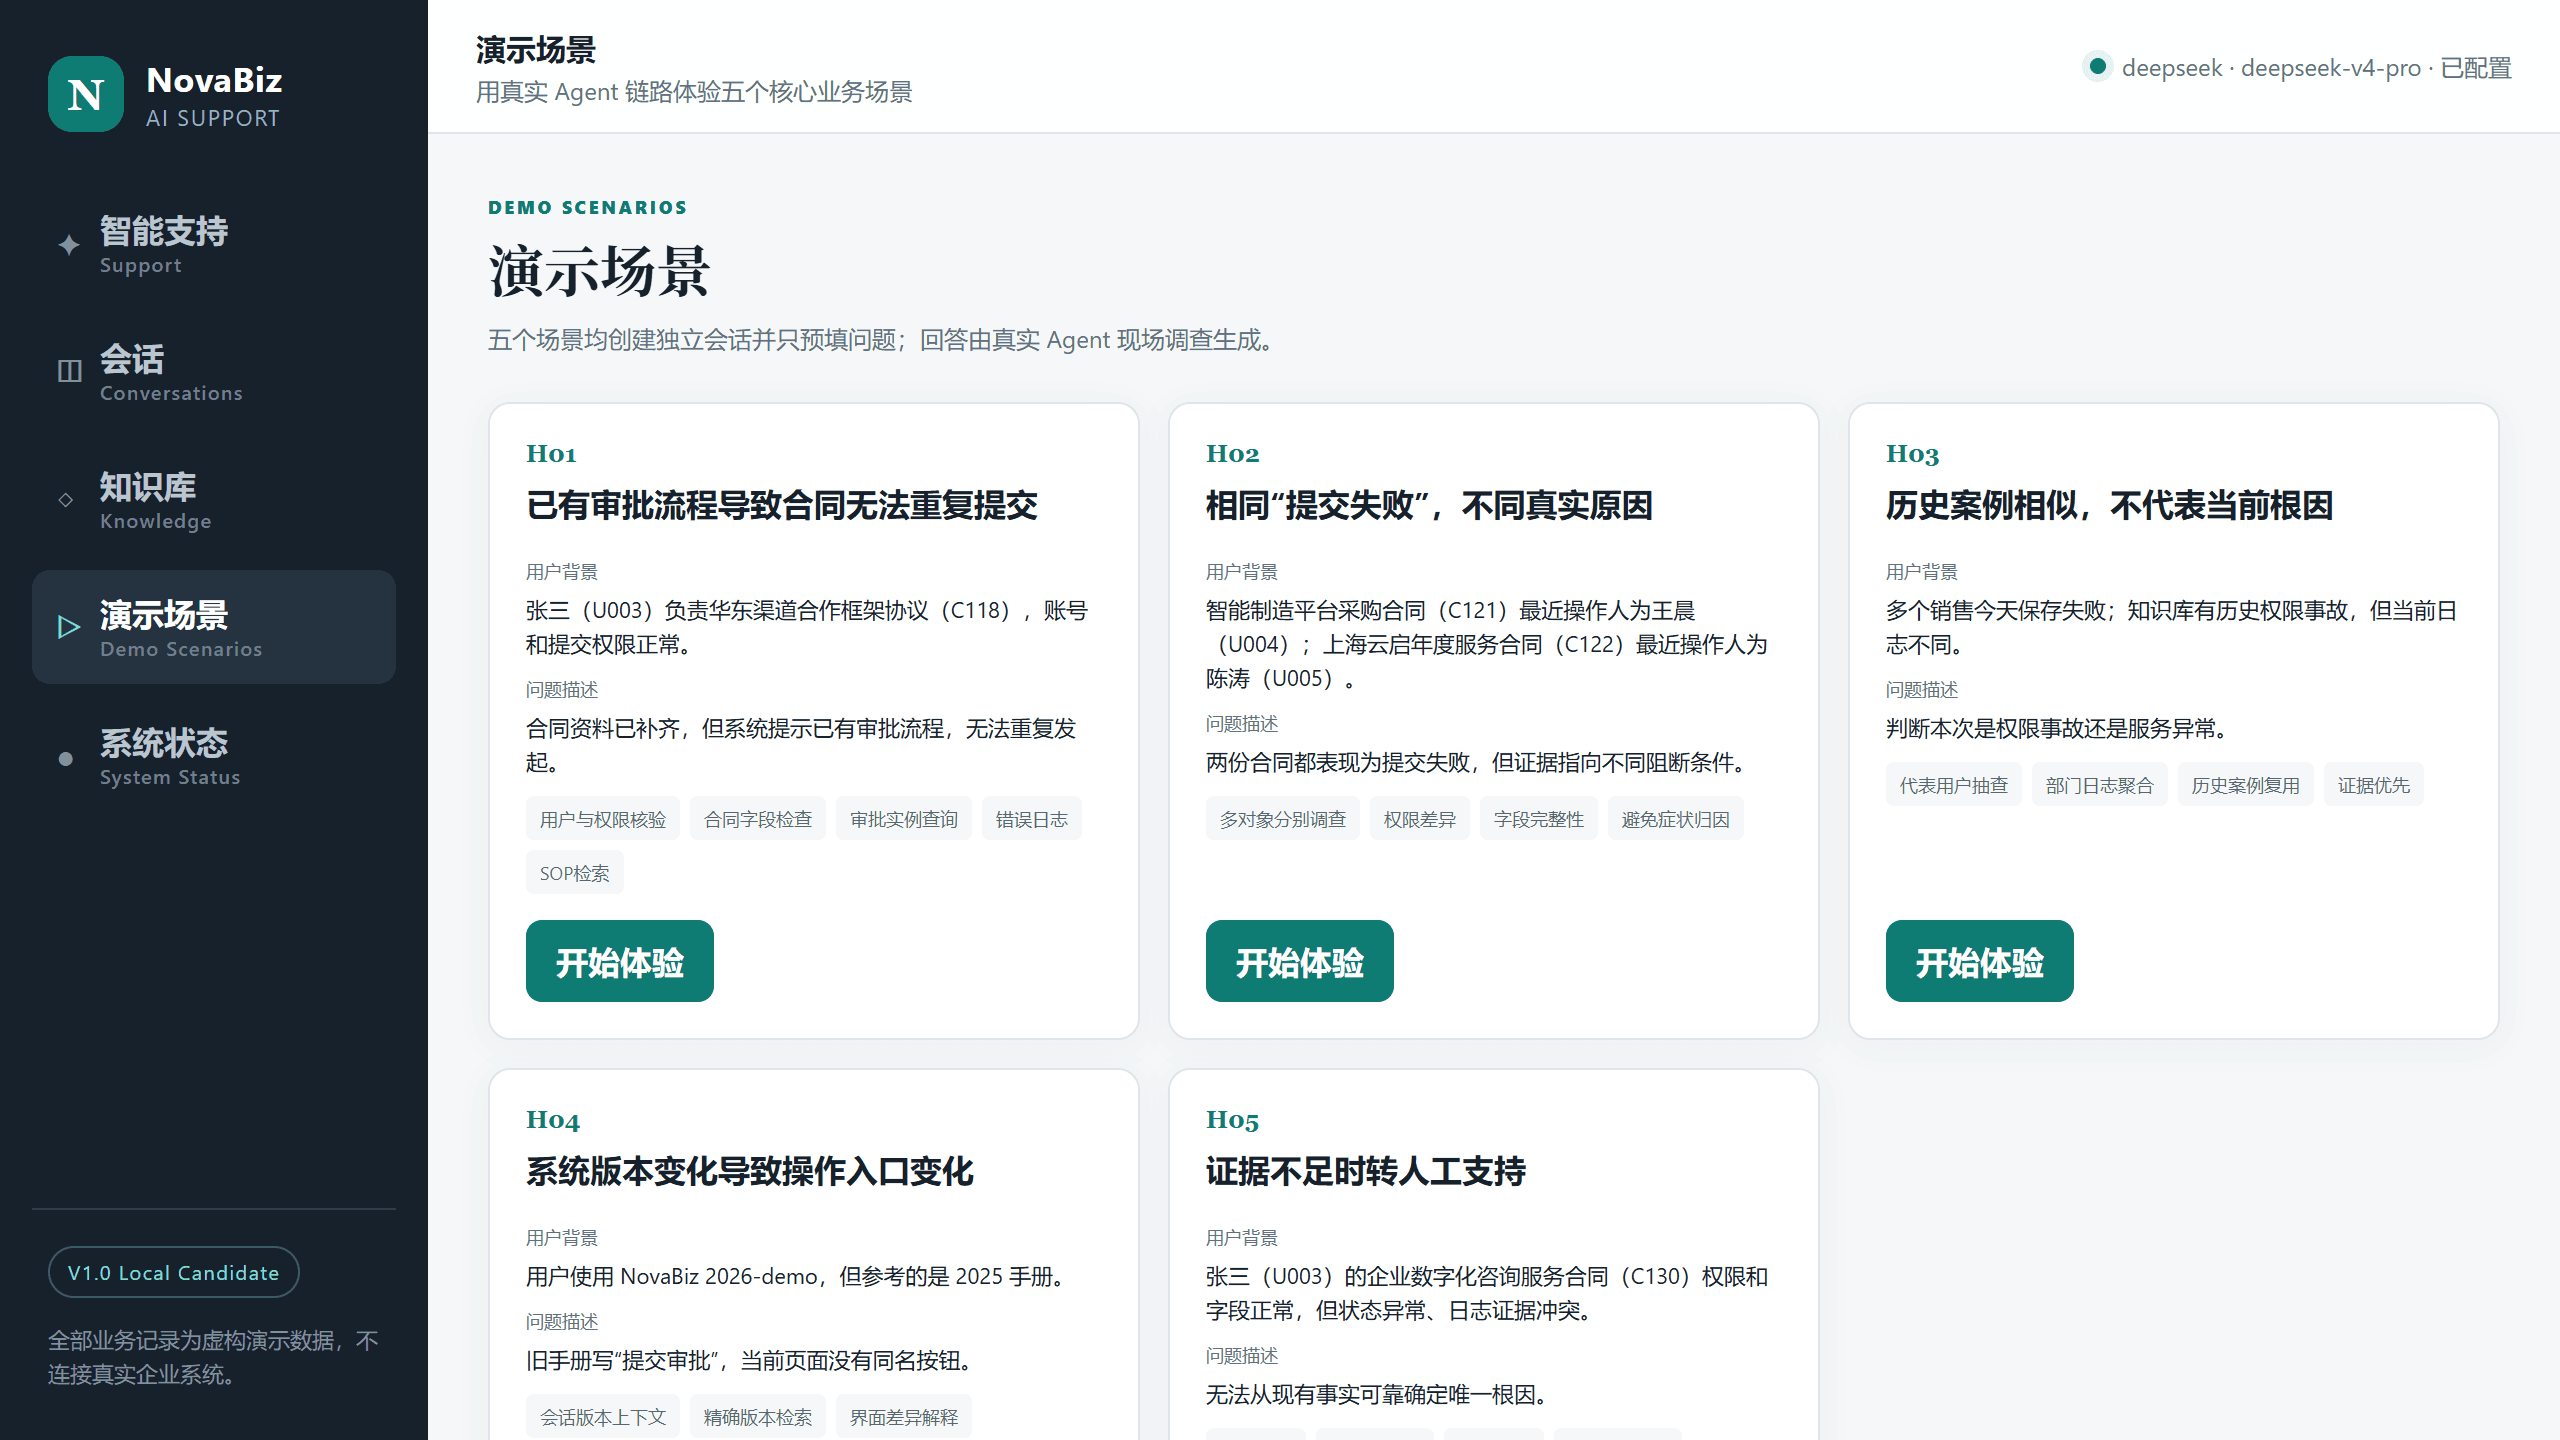Click the H02 card number label
2560x1440 pixels.
pos(1232,454)
